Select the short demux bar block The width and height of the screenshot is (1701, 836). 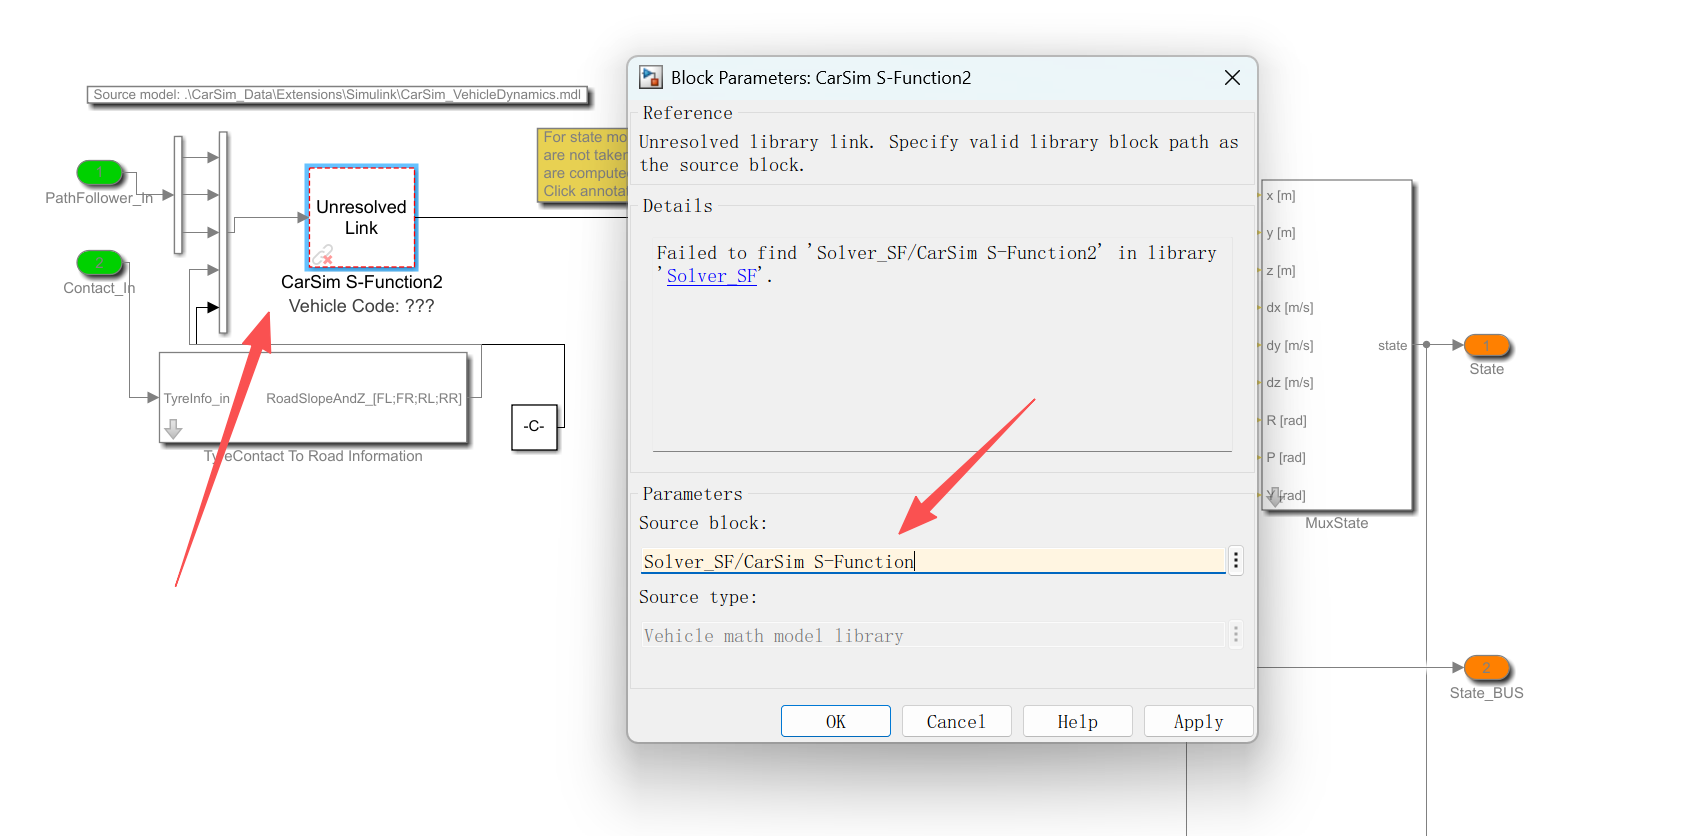coord(178,195)
